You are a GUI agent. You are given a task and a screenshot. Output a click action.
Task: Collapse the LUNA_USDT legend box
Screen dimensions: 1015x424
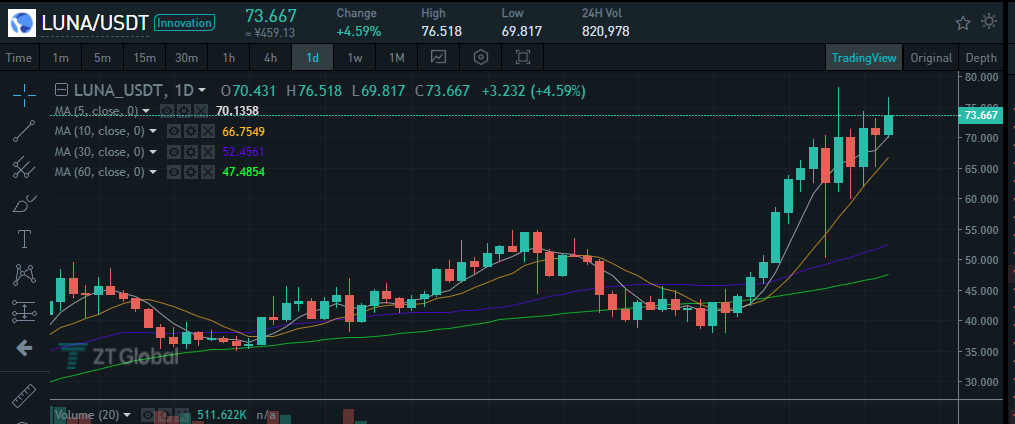(x=61, y=90)
